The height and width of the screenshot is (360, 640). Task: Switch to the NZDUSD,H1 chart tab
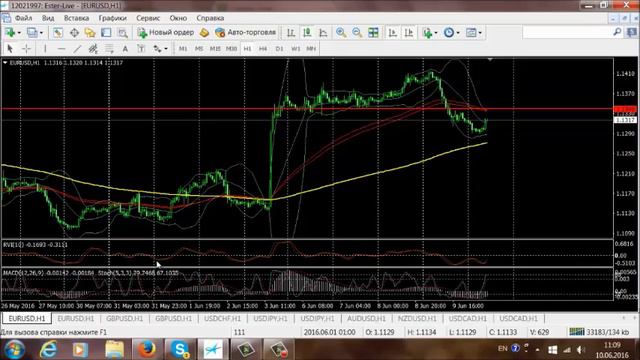point(417,318)
